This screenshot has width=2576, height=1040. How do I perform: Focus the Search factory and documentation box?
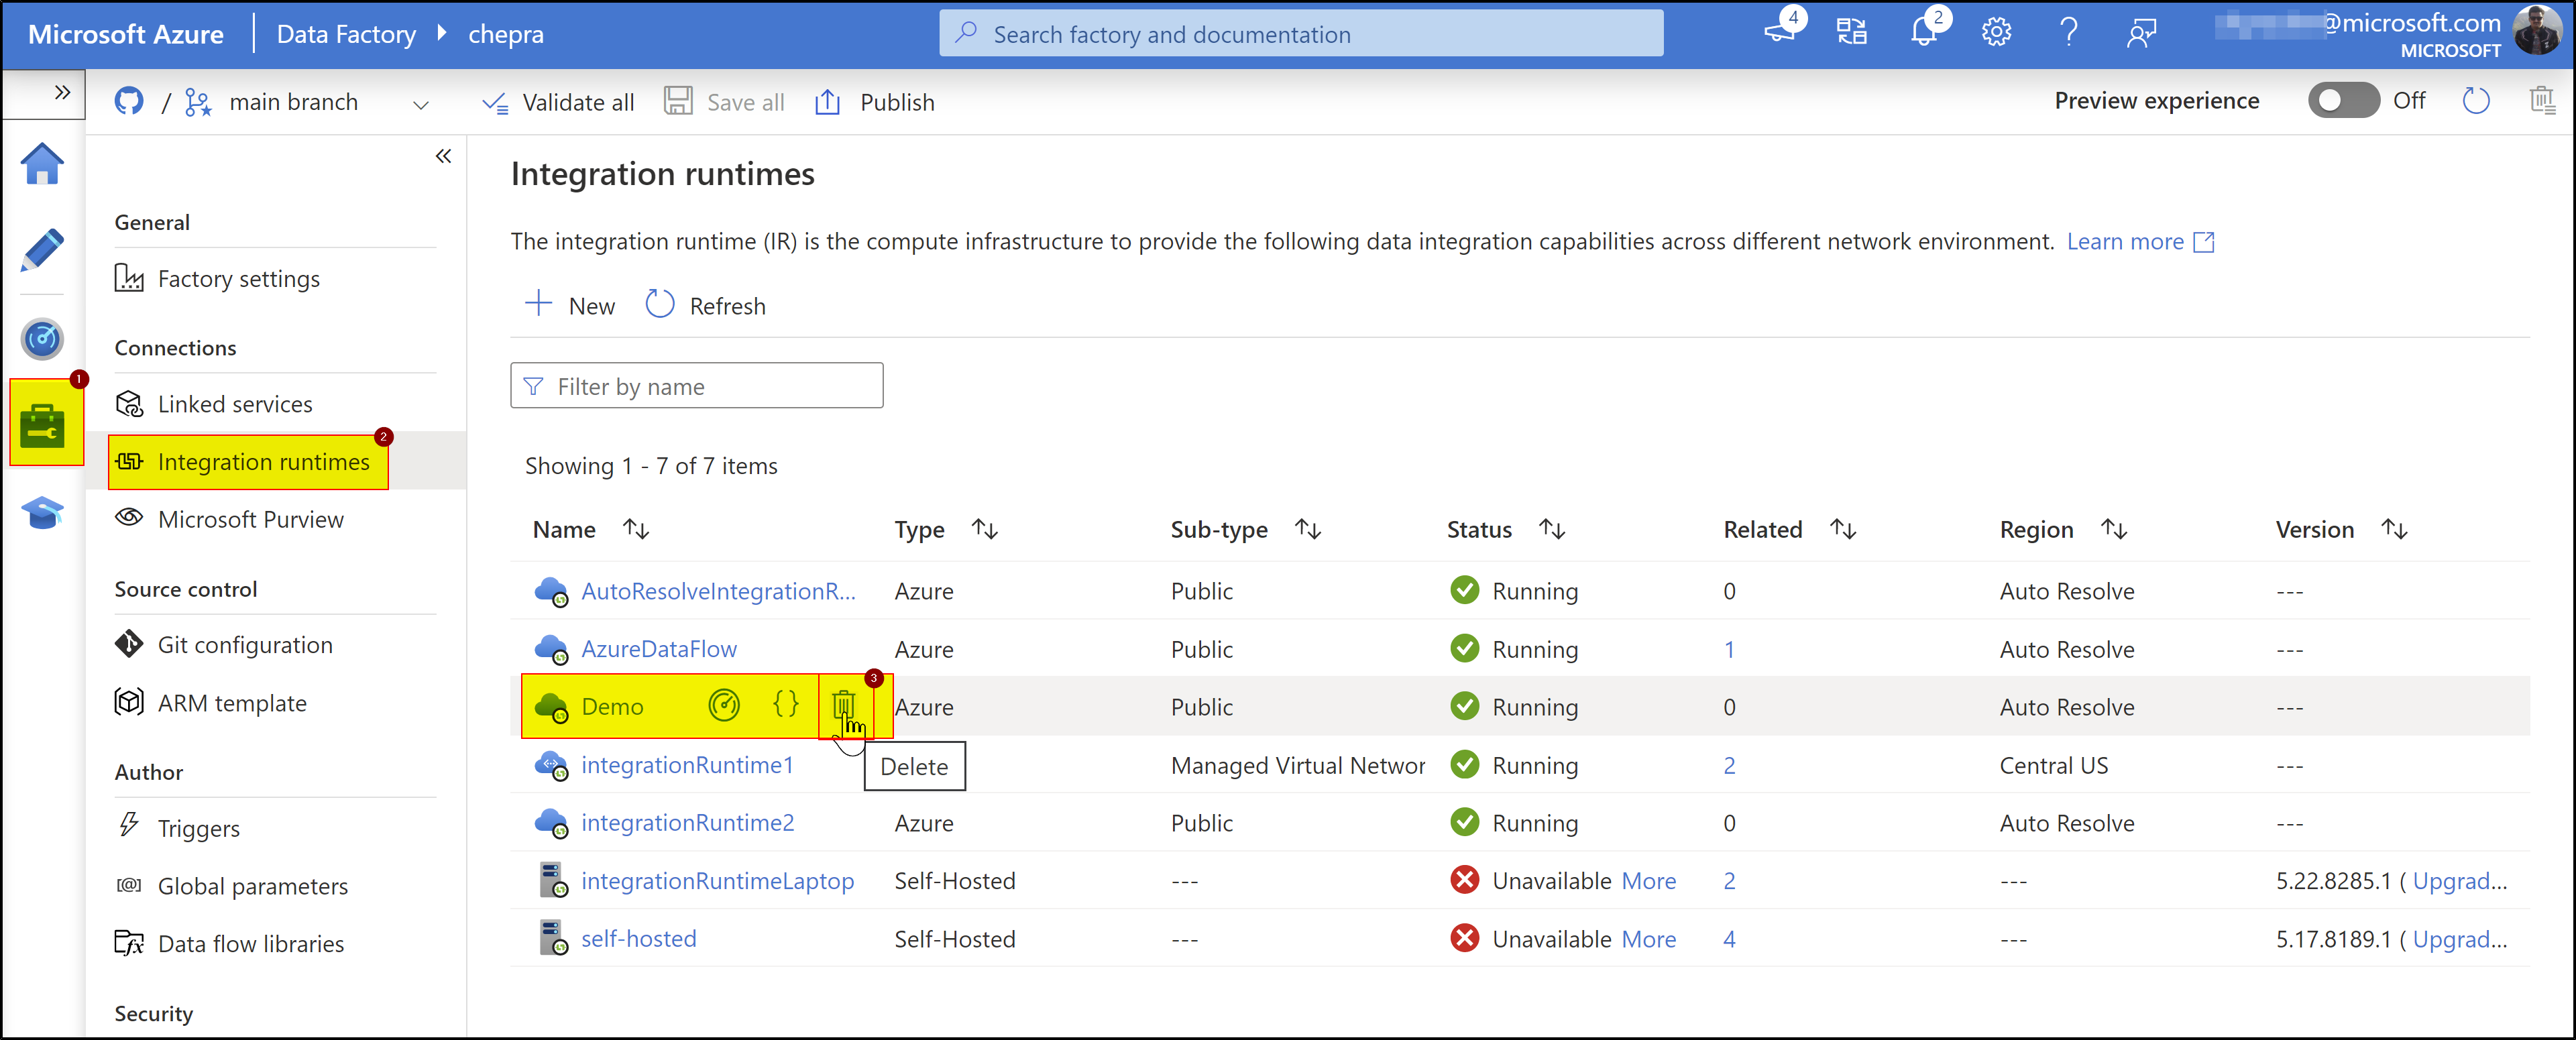click(1301, 34)
